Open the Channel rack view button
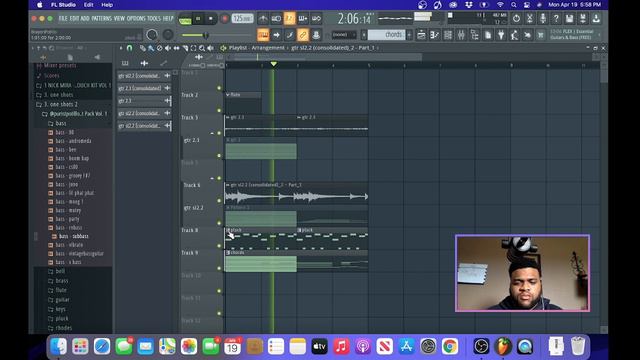Image resolution: width=640 pixels, height=360 pixels. pos(448,35)
